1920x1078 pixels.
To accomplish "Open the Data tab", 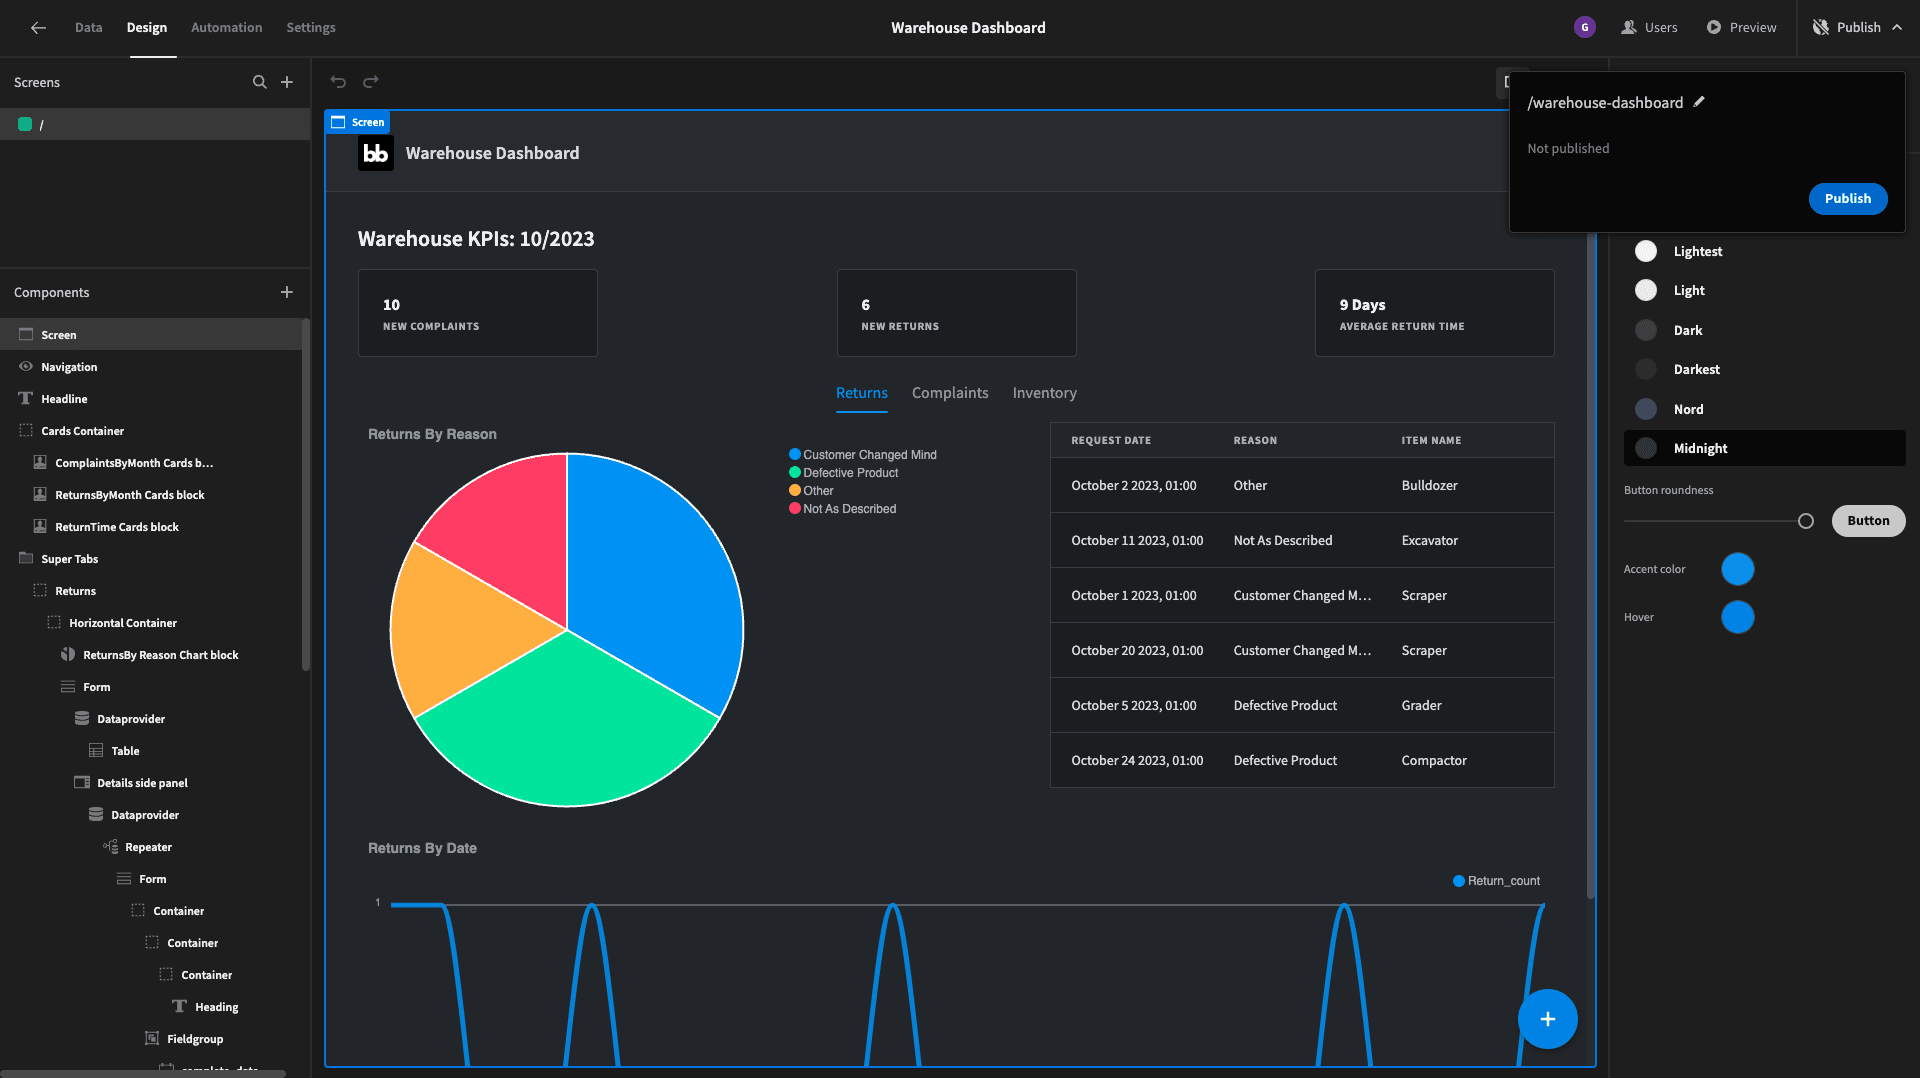I will [x=88, y=28].
